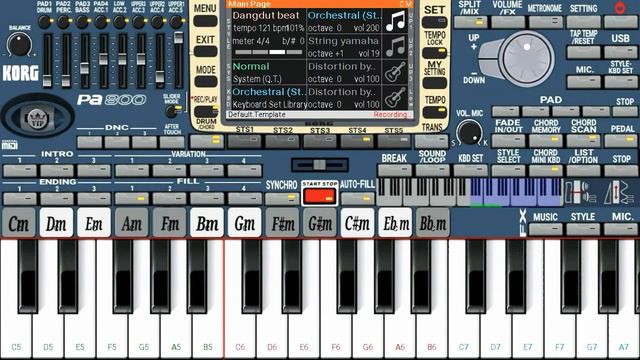Click the UP/DOWN data dial
The width and height of the screenshot is (640, 360).
527,58
